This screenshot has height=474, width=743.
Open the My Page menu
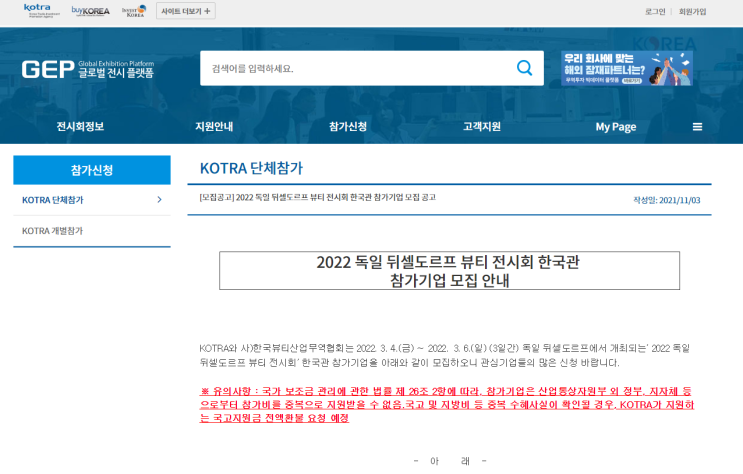(x=616, y=127)
